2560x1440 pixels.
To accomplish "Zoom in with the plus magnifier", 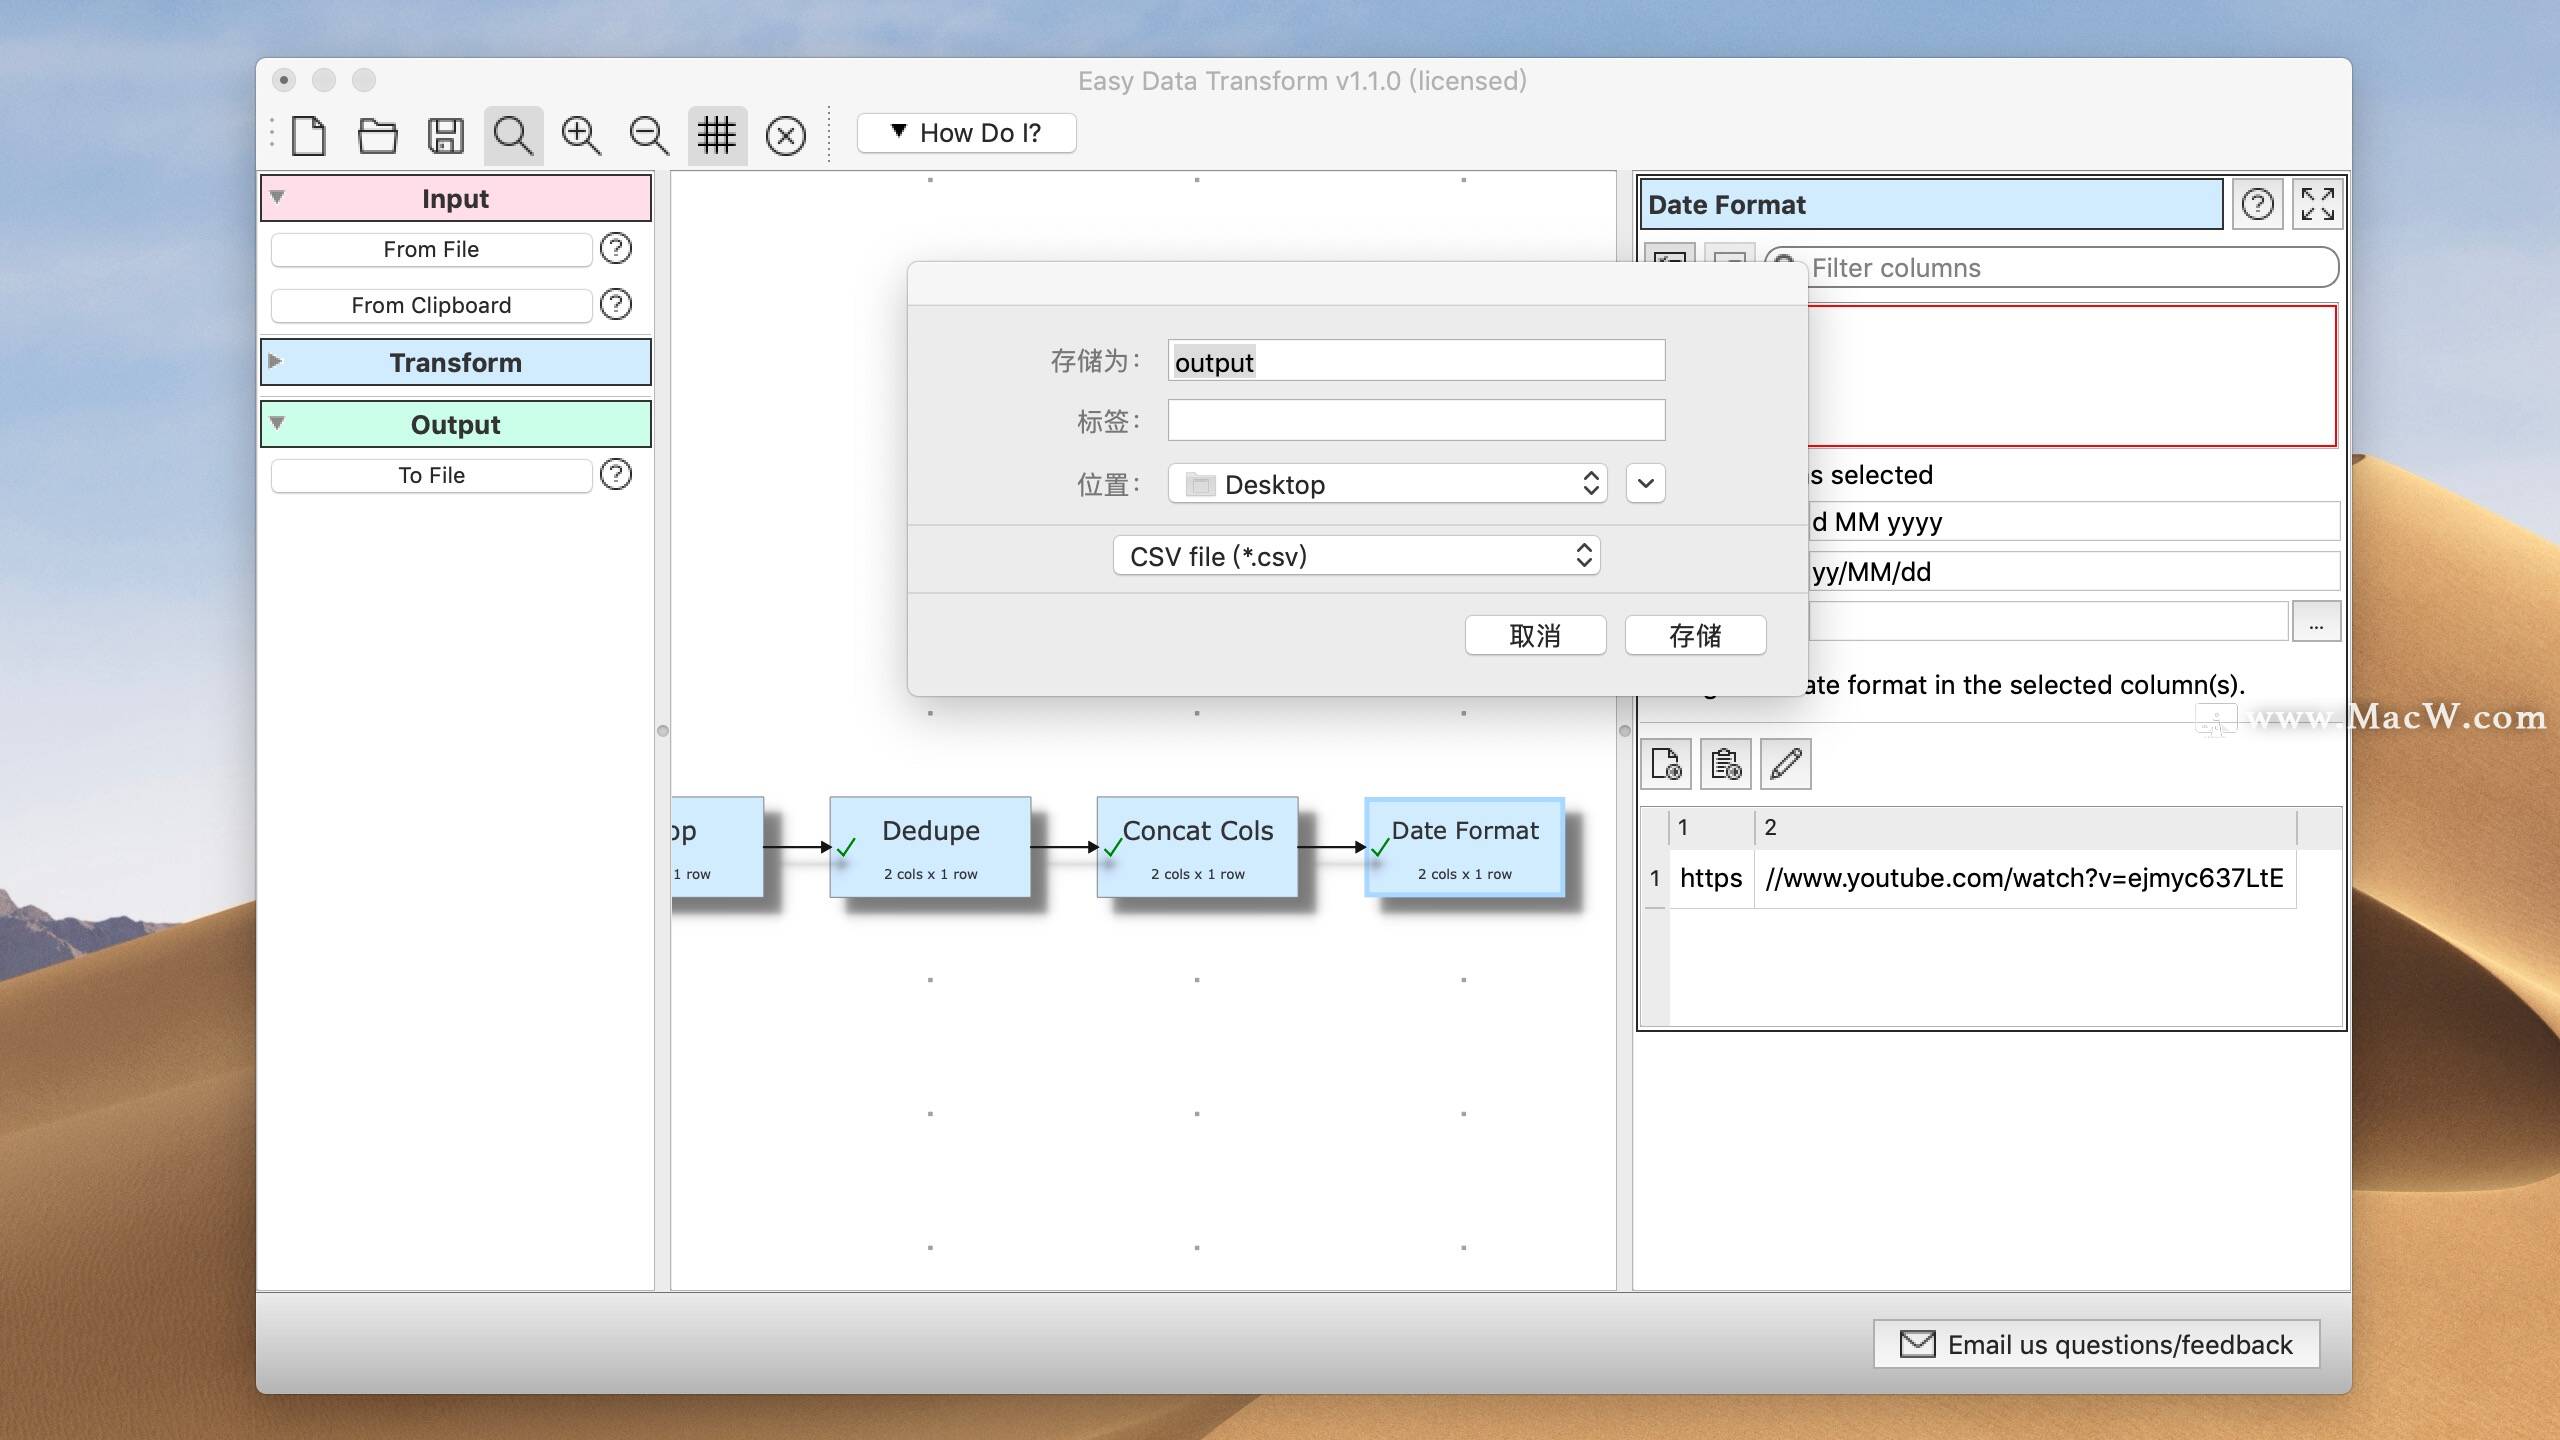I will coord(581,135).
